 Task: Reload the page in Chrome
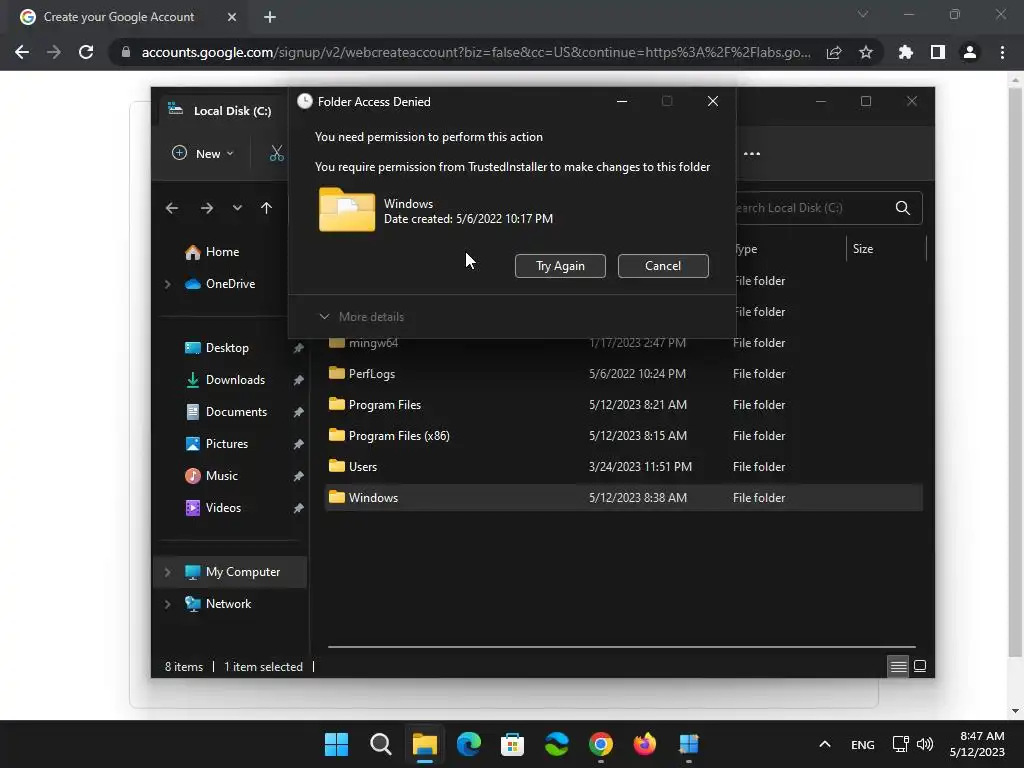click(x=86, y=52)
